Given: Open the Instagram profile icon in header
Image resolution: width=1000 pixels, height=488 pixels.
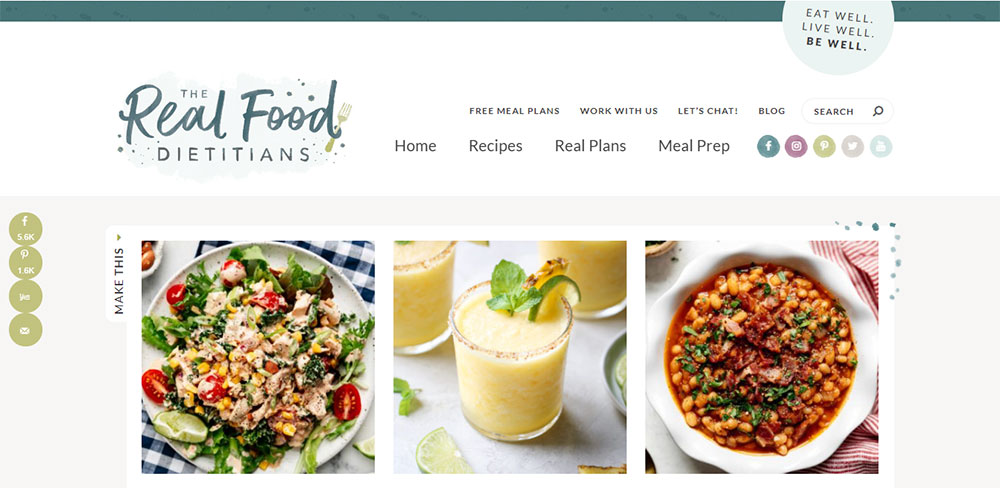Looking at the screenshot, I should tap(796, 146).
